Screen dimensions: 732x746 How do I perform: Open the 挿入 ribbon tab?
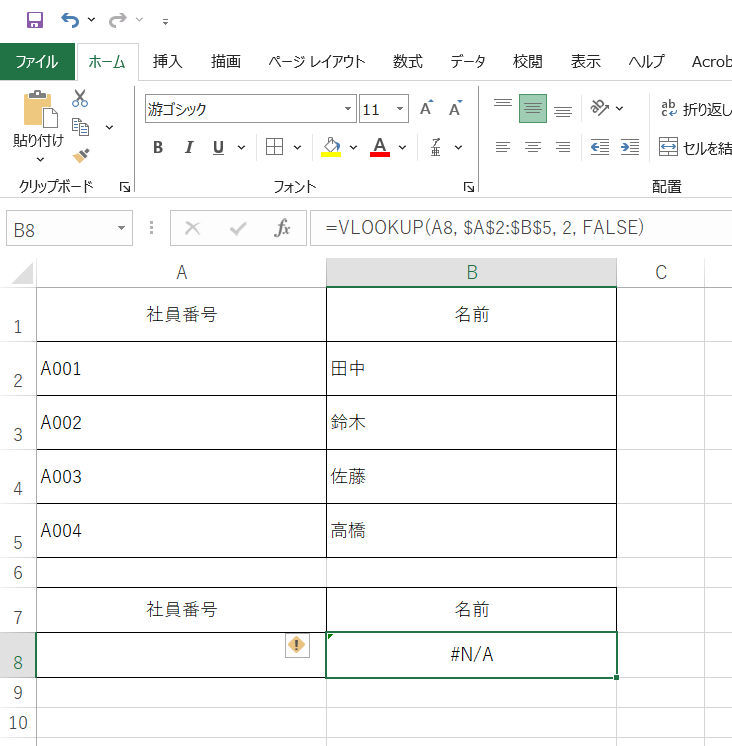tap(168, 61)
